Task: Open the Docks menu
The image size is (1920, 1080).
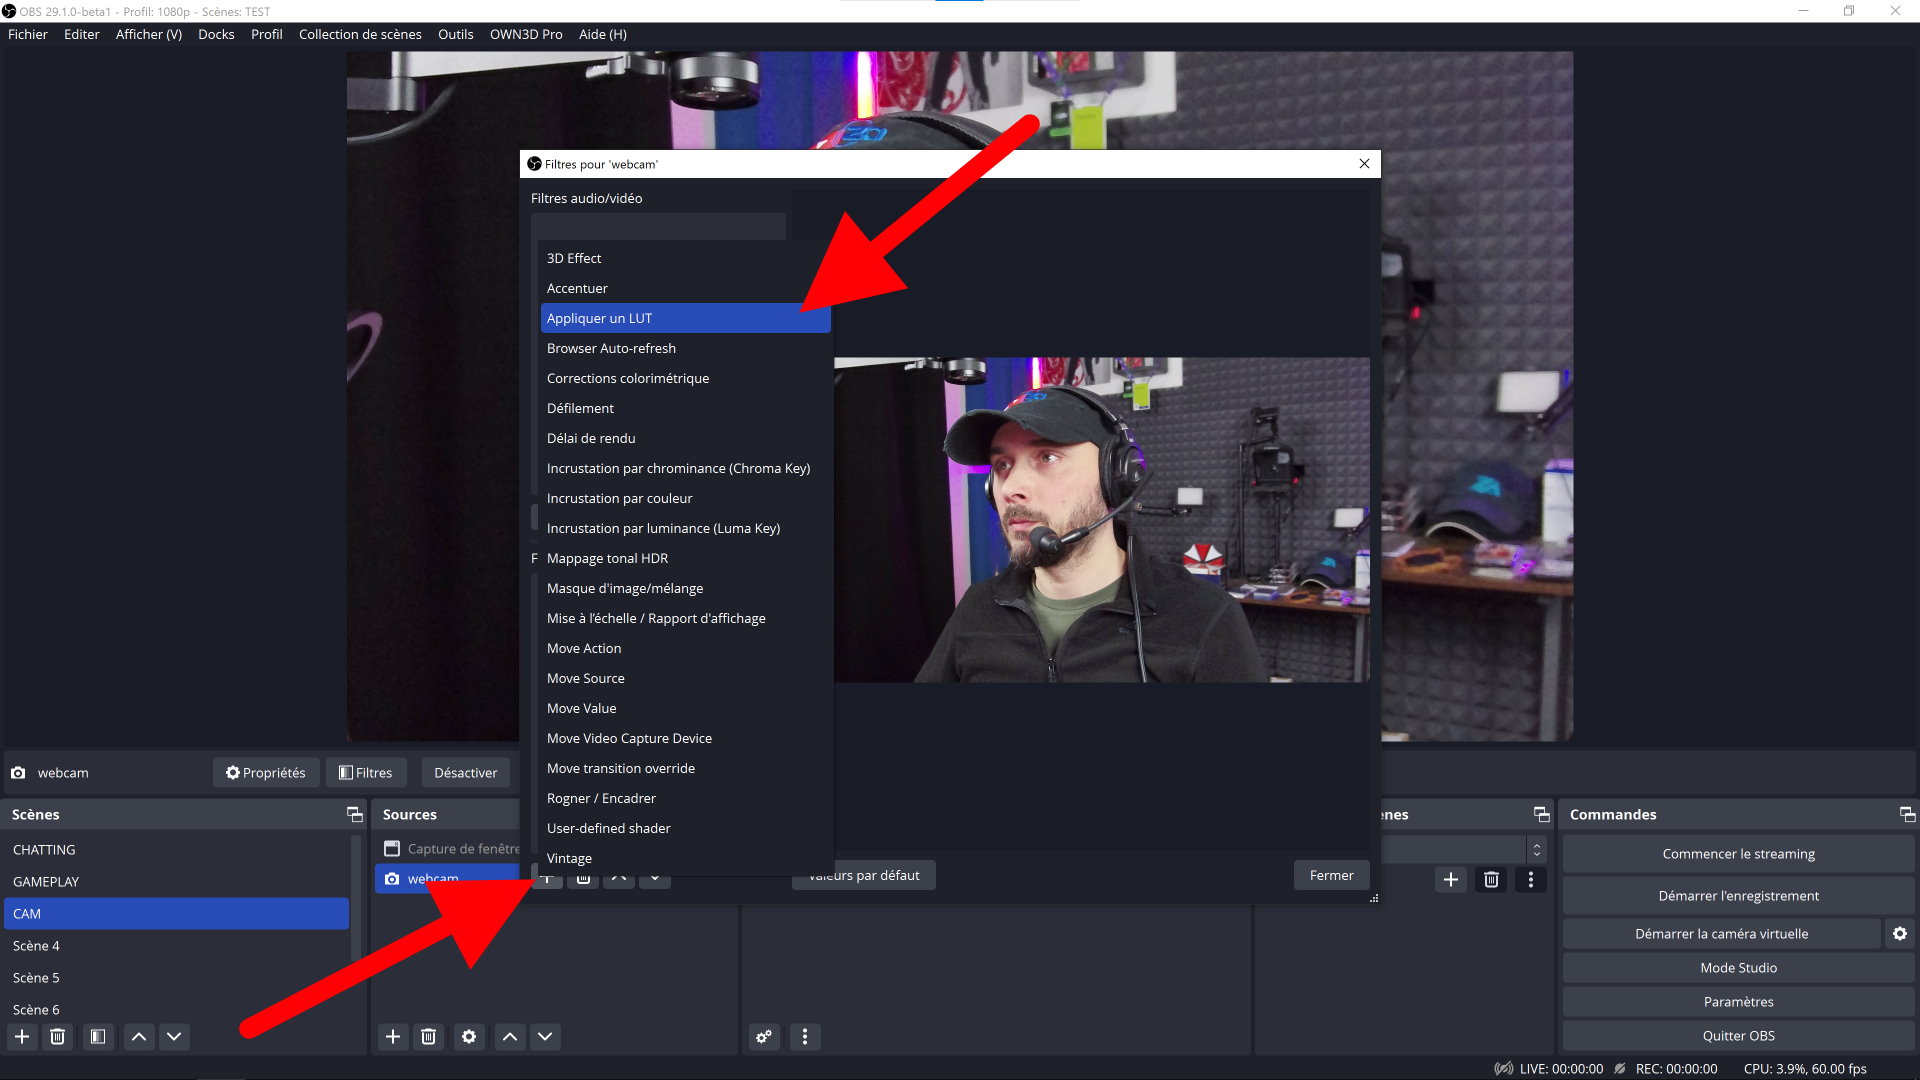Action: pyautogui.click(x=216, y=34)
